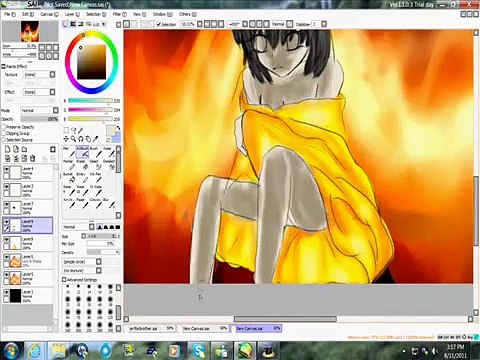
Task: Enable Advanced Settings checkbox
Action: 64,280
